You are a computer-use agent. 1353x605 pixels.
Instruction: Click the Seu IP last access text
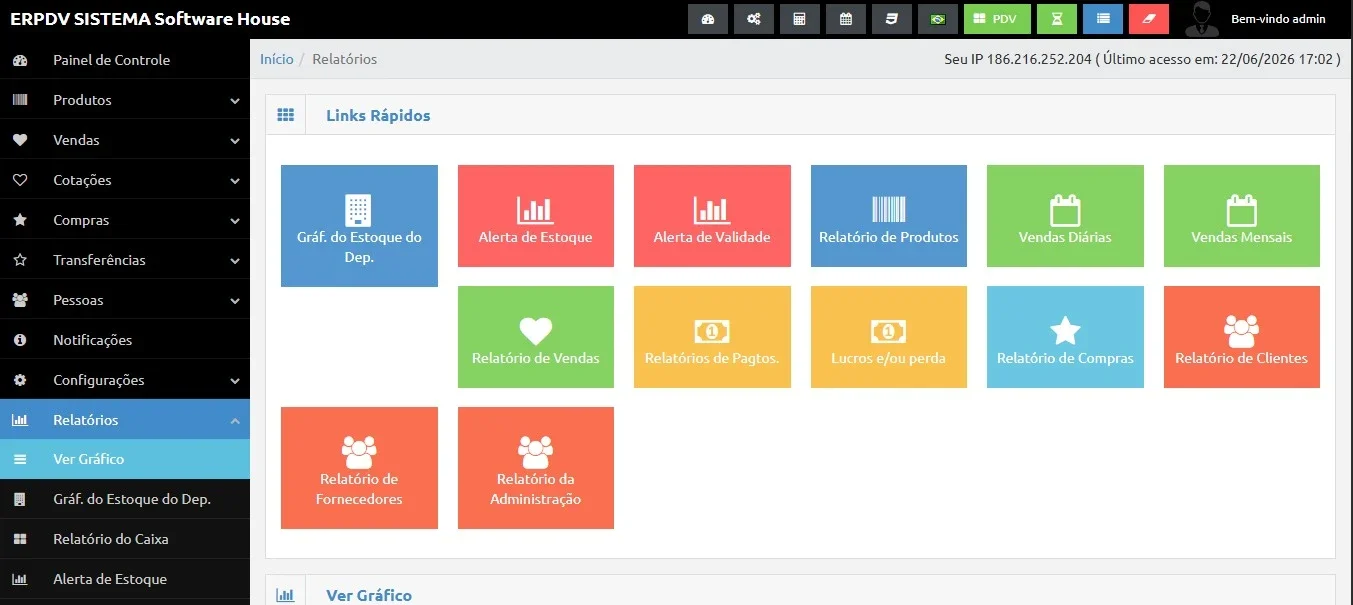[1142, 59]
